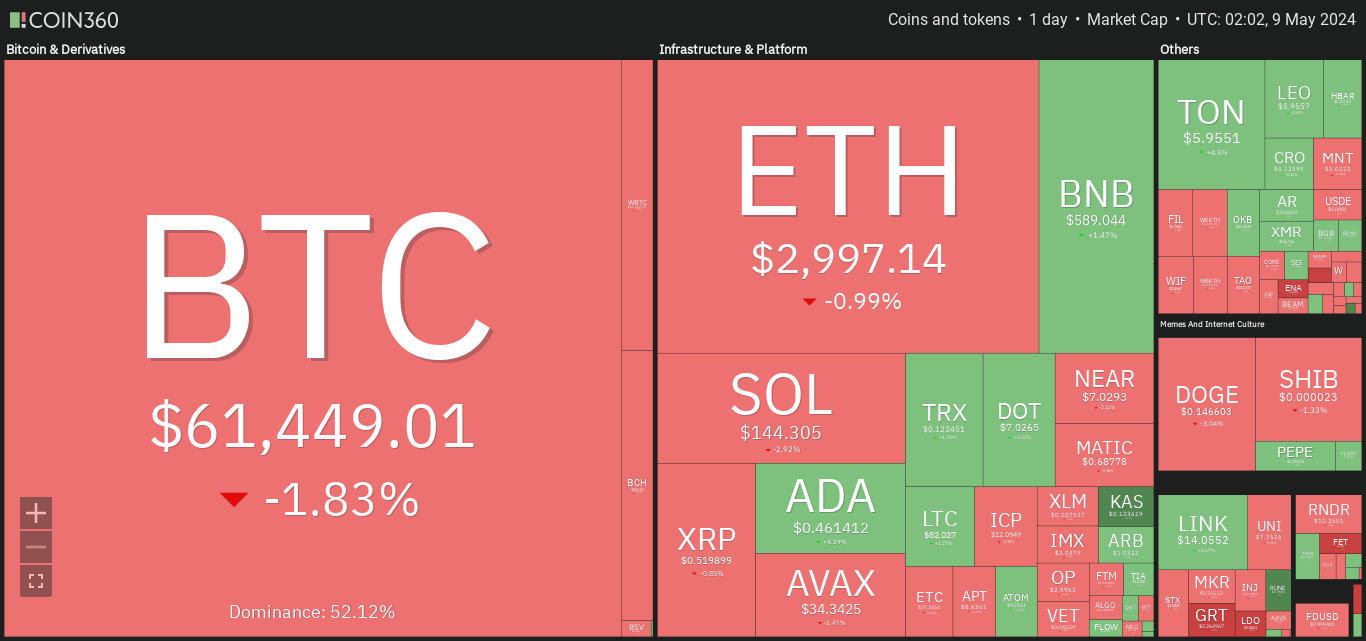
Task: Open the TRX tile
Action: (x=944, y=419)
